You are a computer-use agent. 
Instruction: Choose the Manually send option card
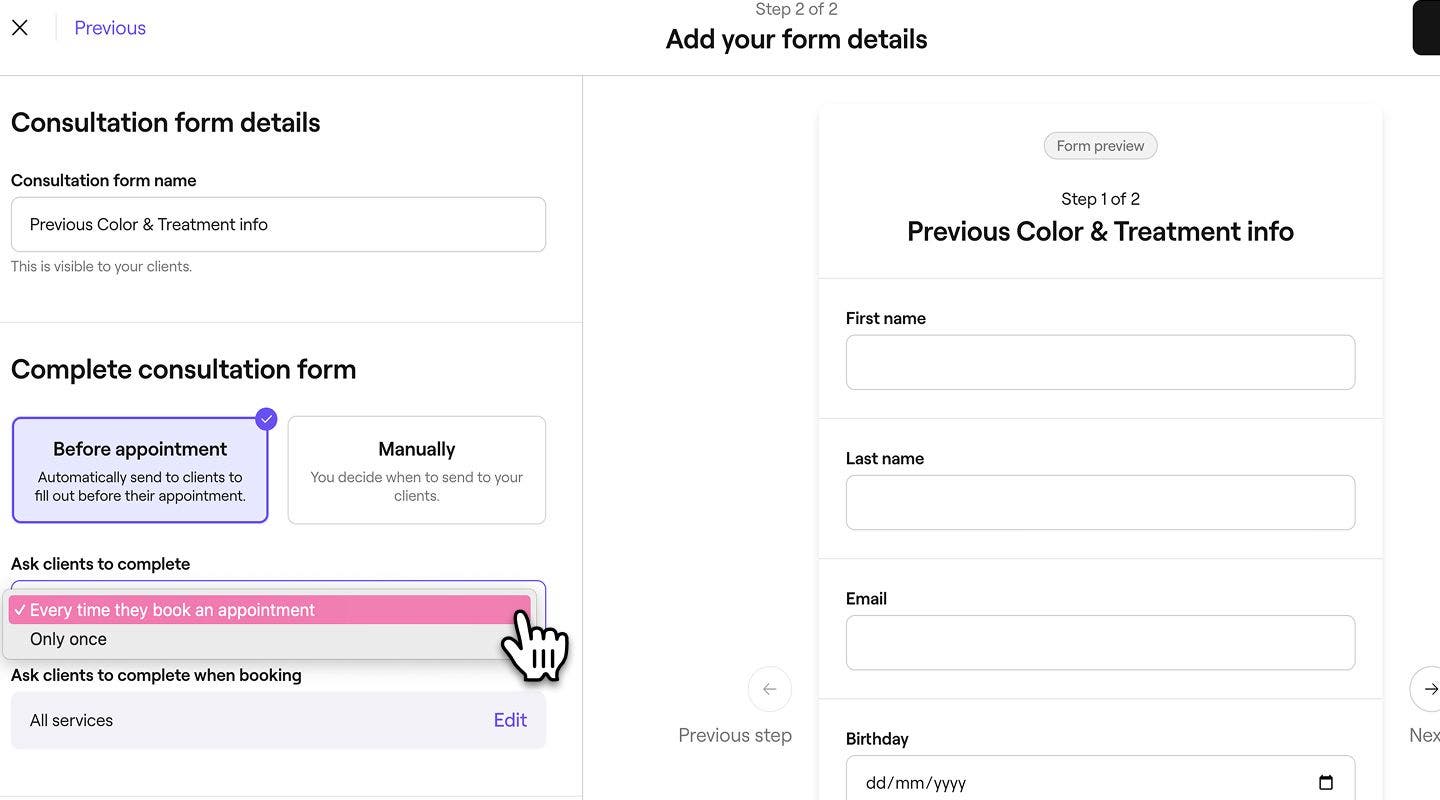tap(417, 470)
